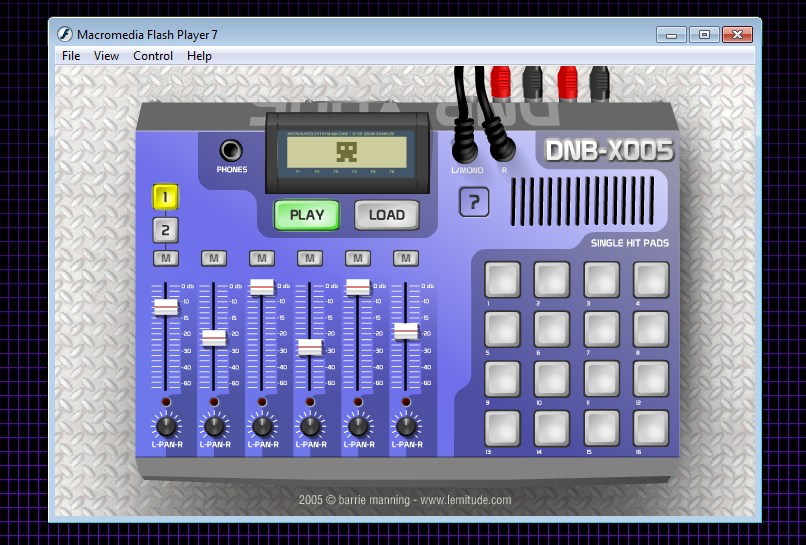Hit single hit pad 6
The height and width of the screenshot is (545, 806).
(x=552, y=329)
